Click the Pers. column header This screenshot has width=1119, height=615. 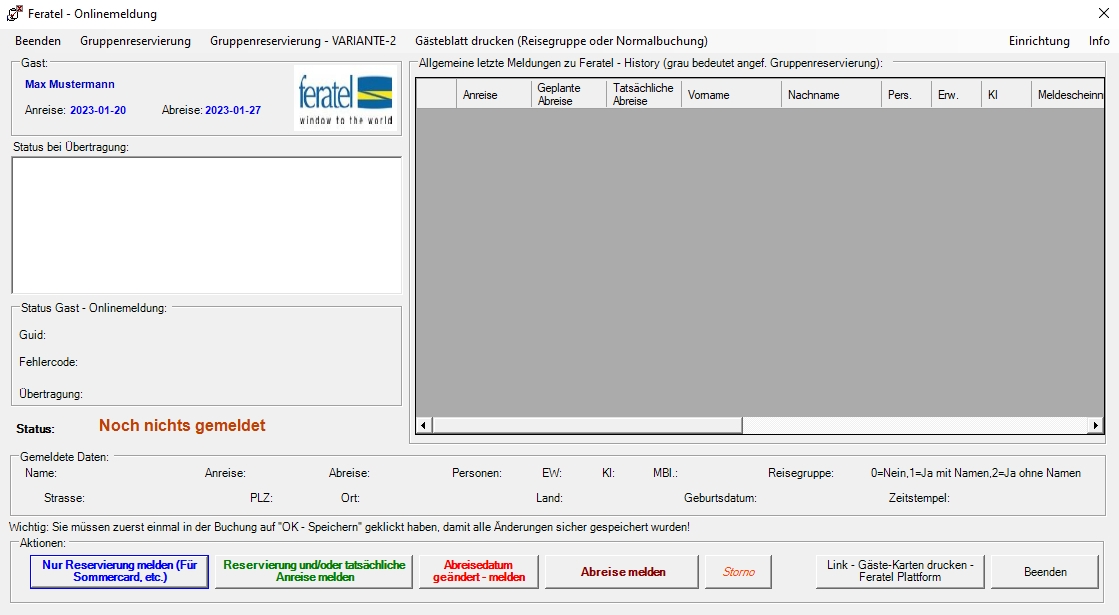(906, 94)
